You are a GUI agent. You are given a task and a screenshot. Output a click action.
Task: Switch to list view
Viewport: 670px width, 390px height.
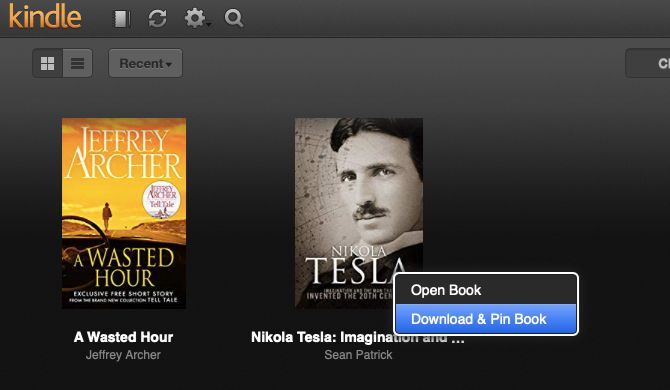pos(77,63)
